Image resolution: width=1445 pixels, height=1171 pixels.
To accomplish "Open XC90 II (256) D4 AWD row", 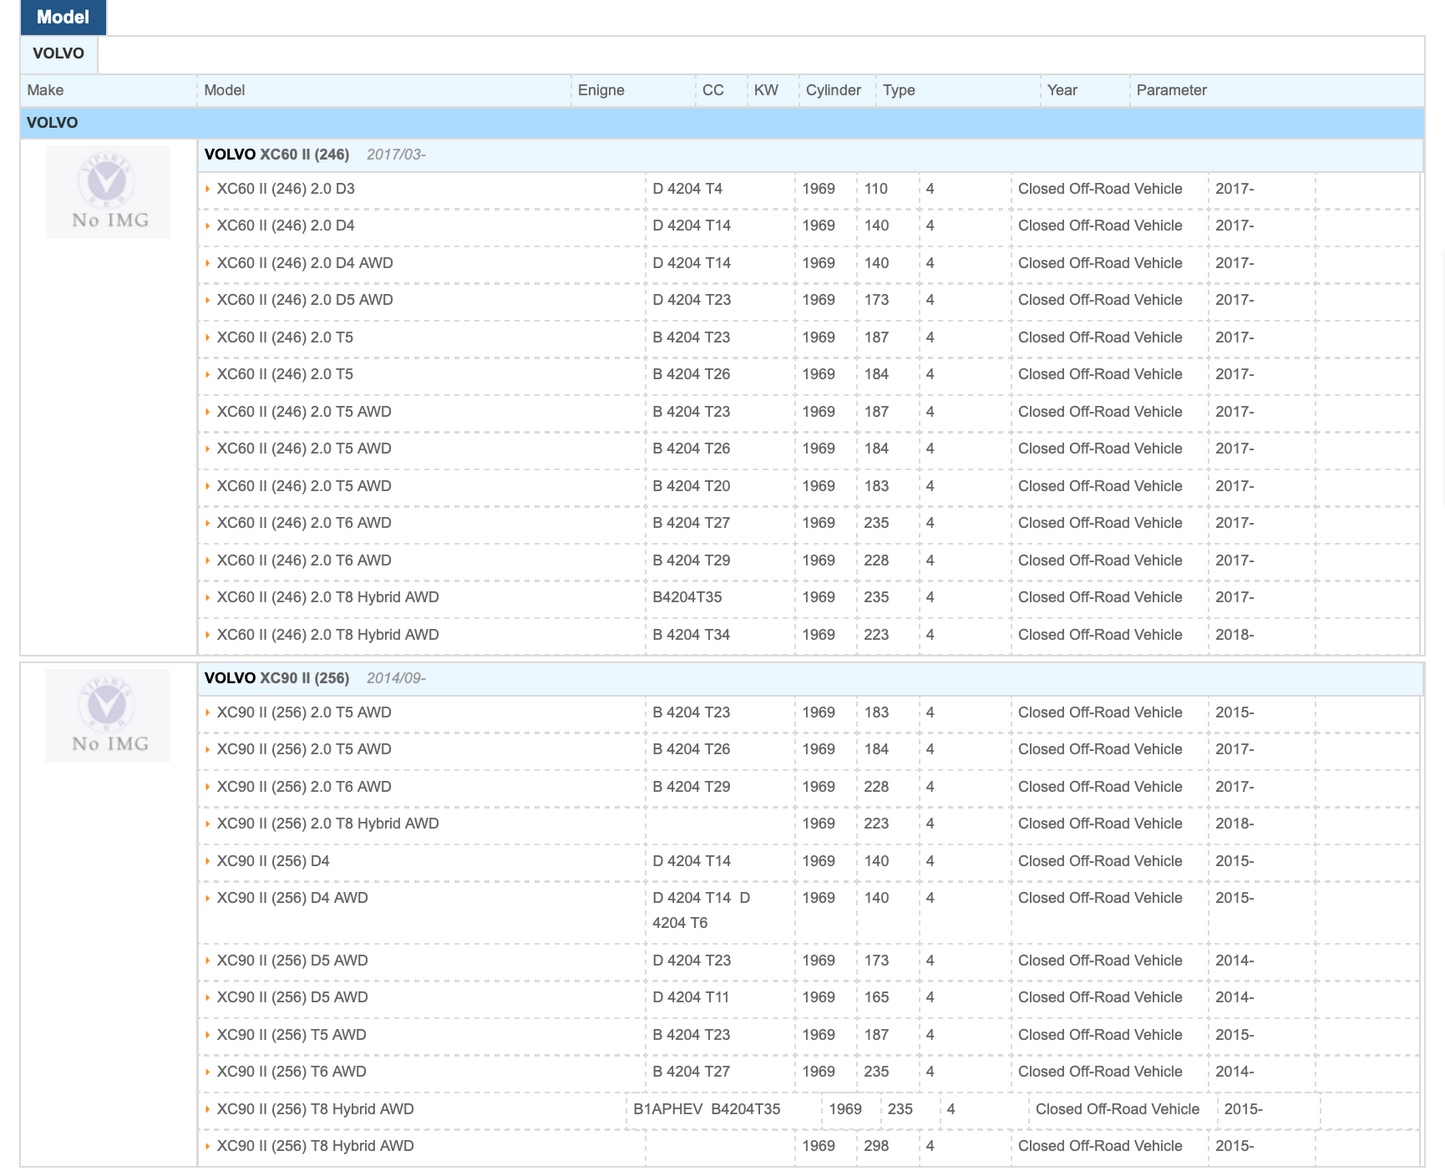I will (809, 911).
